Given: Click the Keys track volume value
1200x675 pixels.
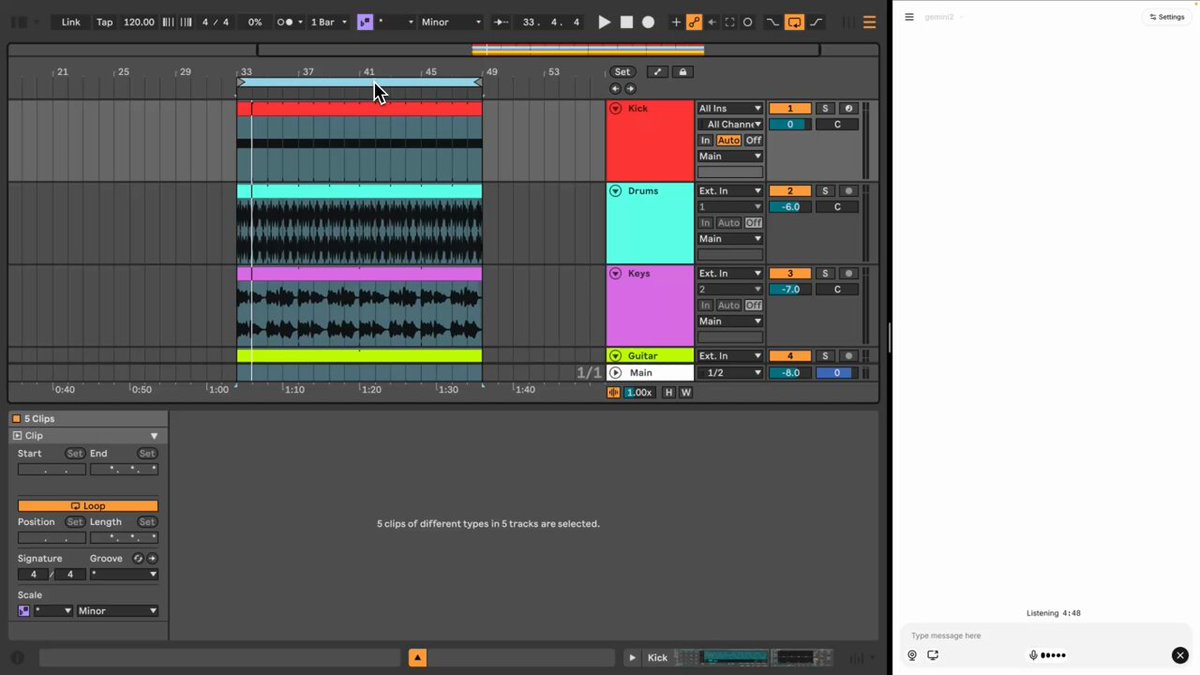Looking at the screenshot, I should coord(790,289).
